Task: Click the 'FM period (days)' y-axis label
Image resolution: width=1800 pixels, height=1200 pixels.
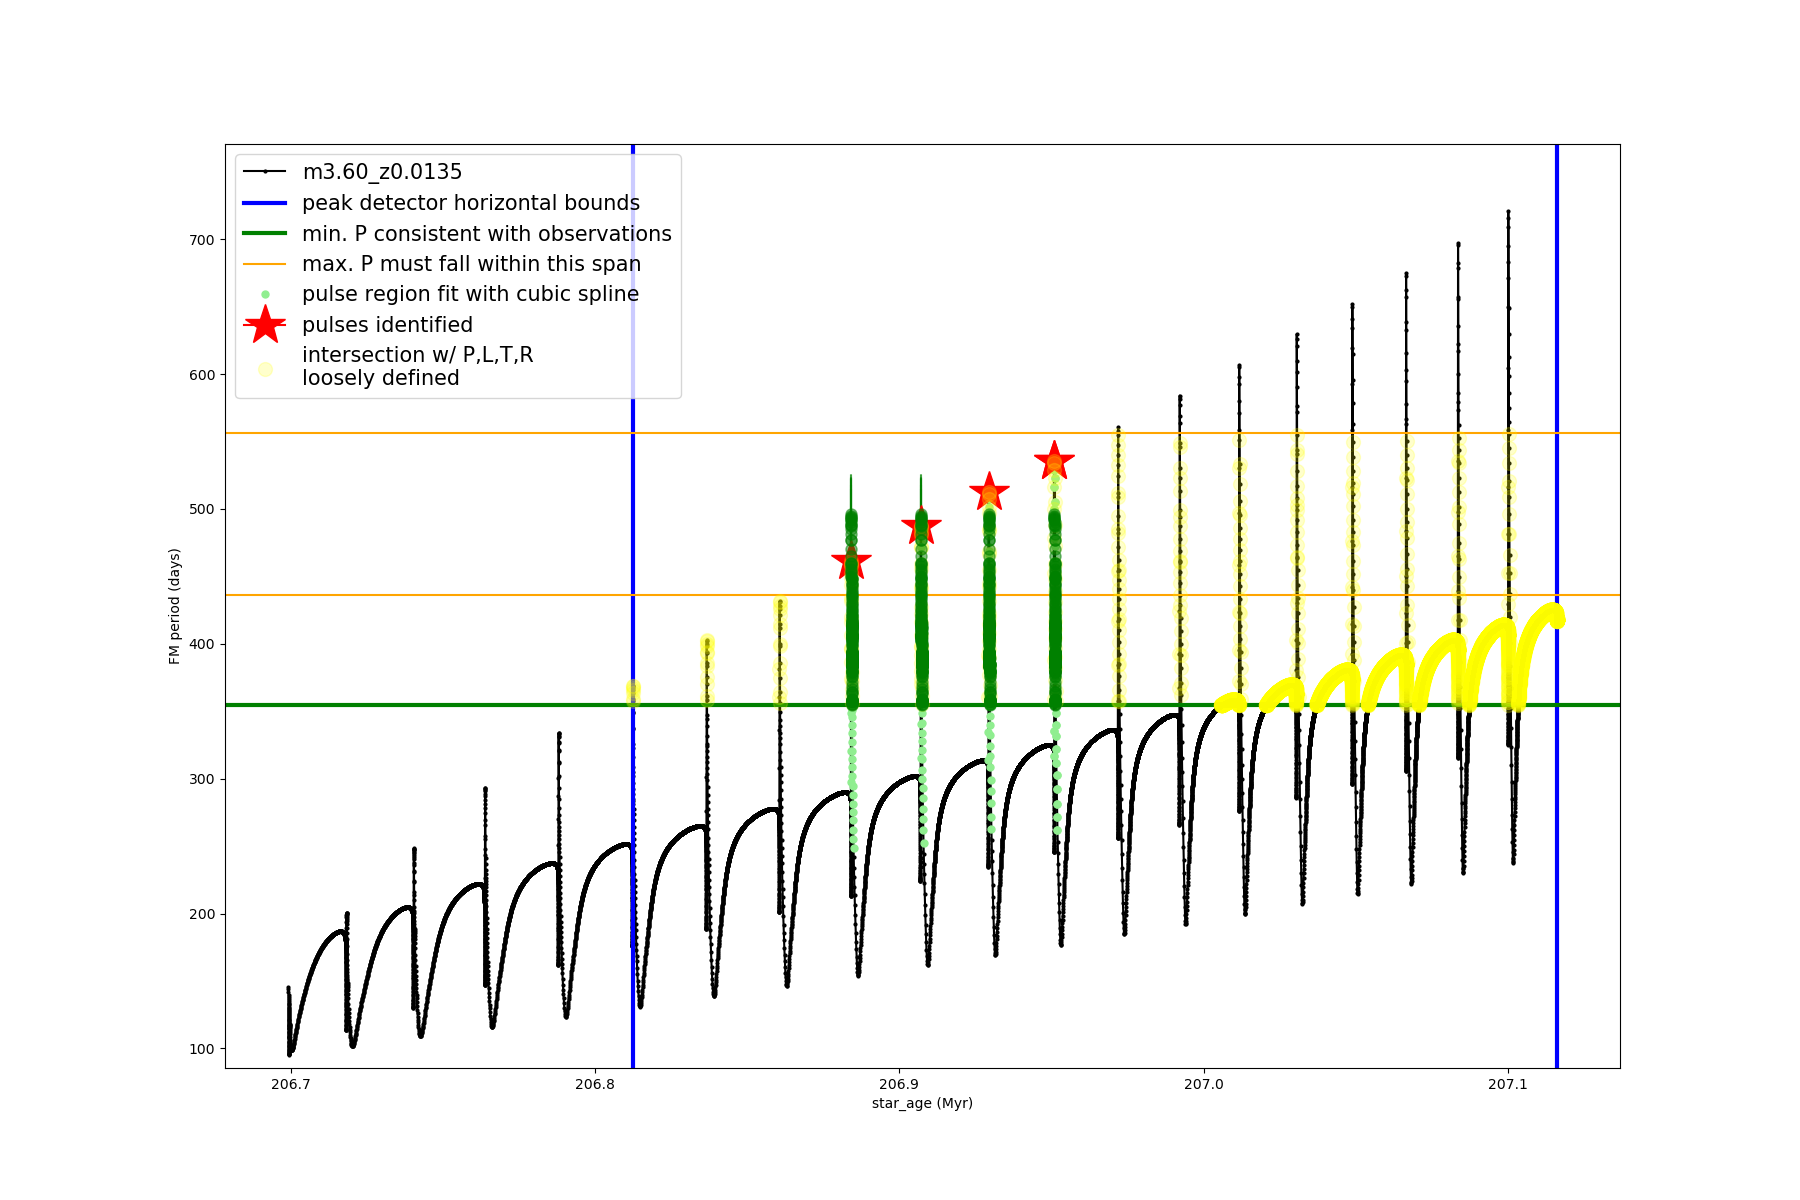Action: (x=175, y=606)
